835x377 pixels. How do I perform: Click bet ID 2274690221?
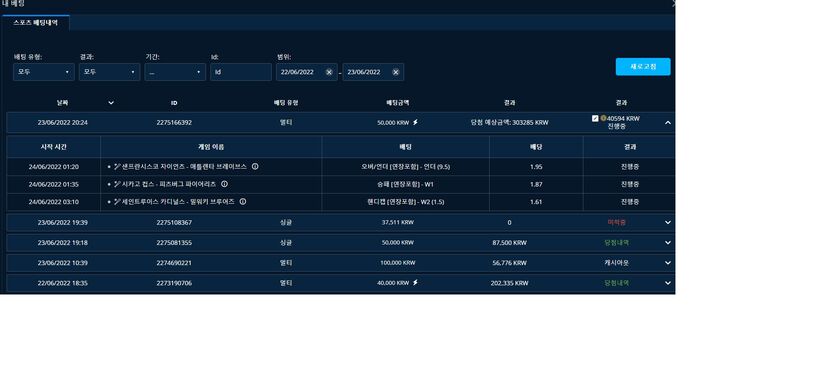174,263
